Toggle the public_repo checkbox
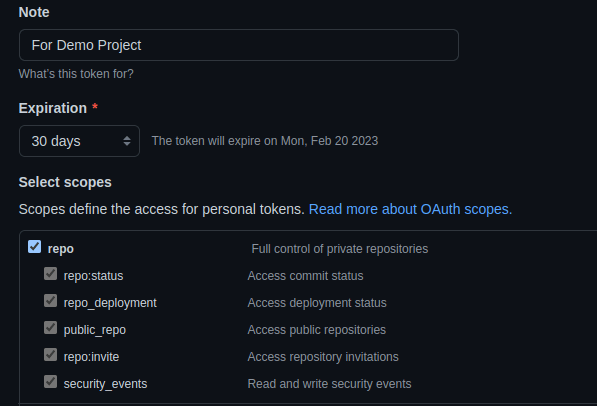Image resolution: width=597 pixels, height=406 pixels. pyautogui.click(x=50, y=328)
